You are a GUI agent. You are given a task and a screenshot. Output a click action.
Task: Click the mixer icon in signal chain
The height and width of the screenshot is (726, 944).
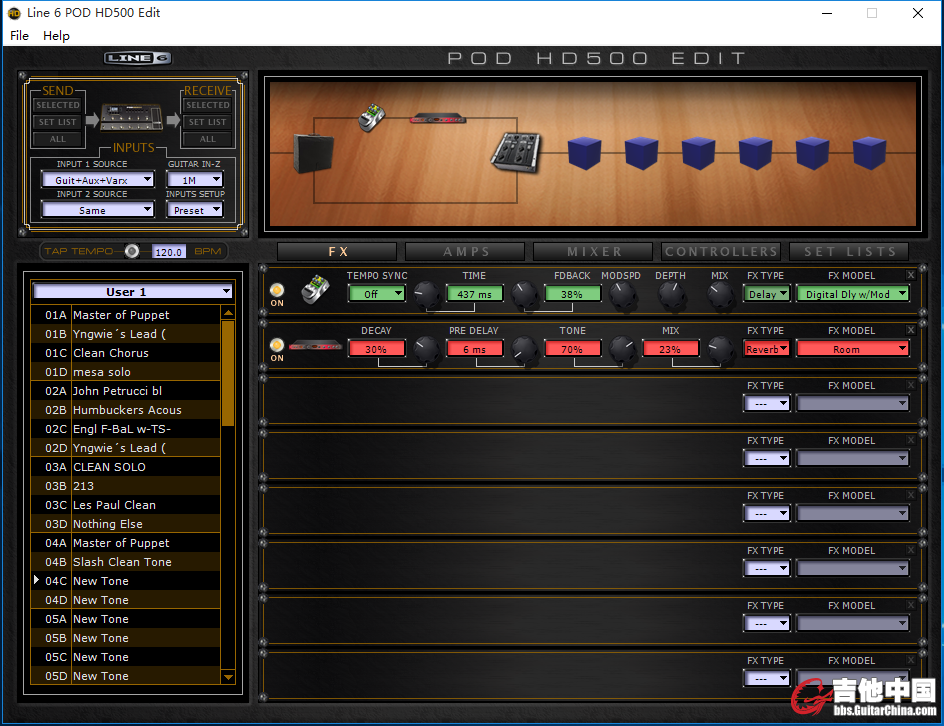pyautogui.click(x=515, y=151)
